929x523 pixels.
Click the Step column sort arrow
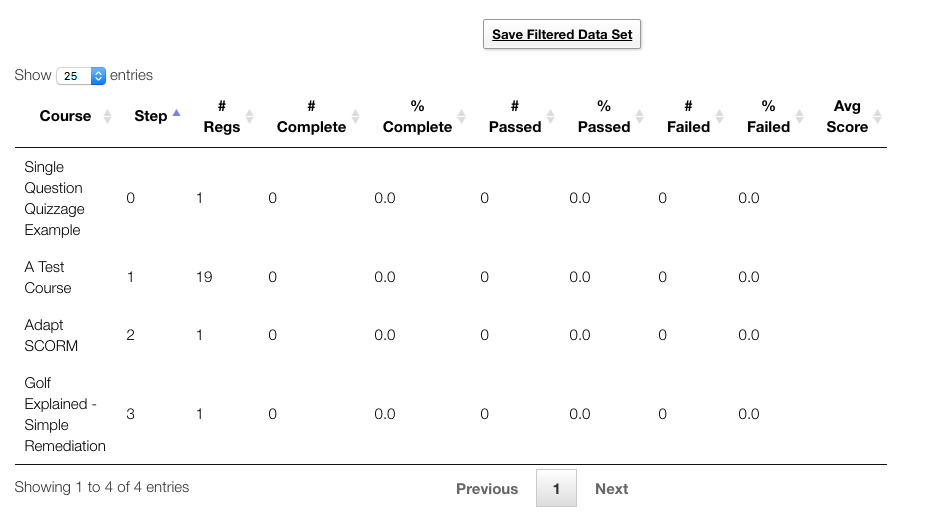(177, 115)
